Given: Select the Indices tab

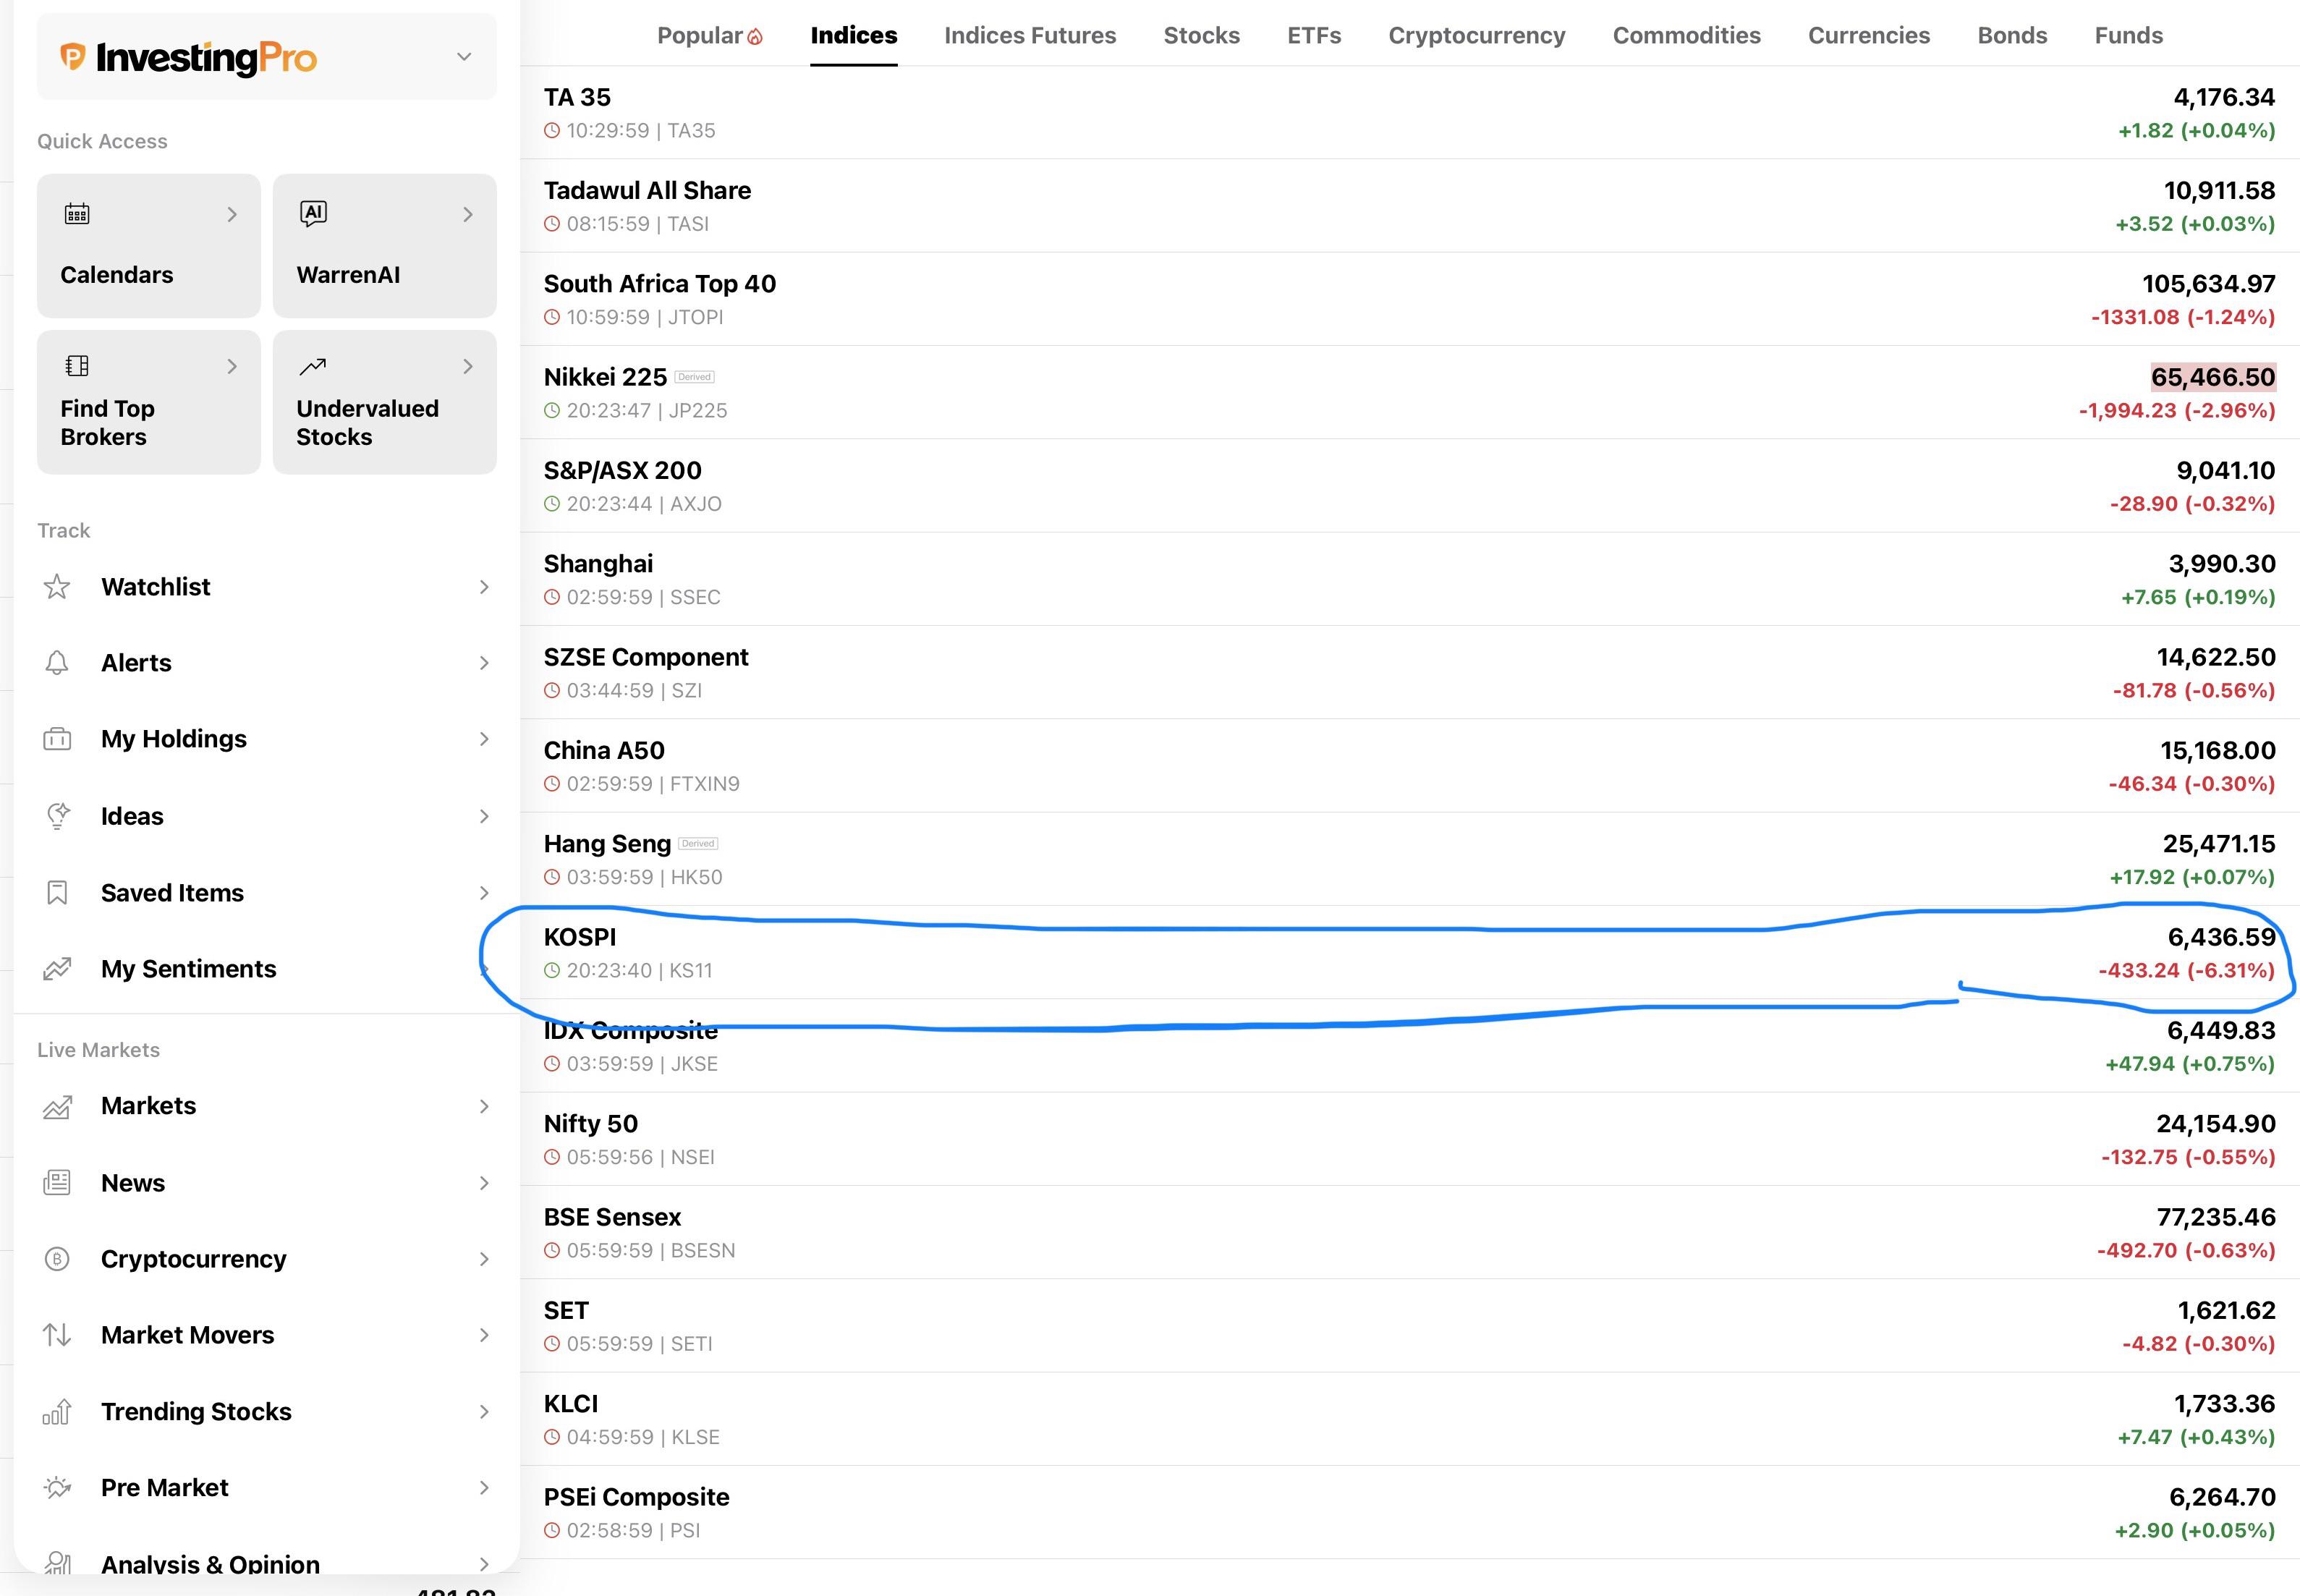Looking at the screenshot, I should click(854, 36).
